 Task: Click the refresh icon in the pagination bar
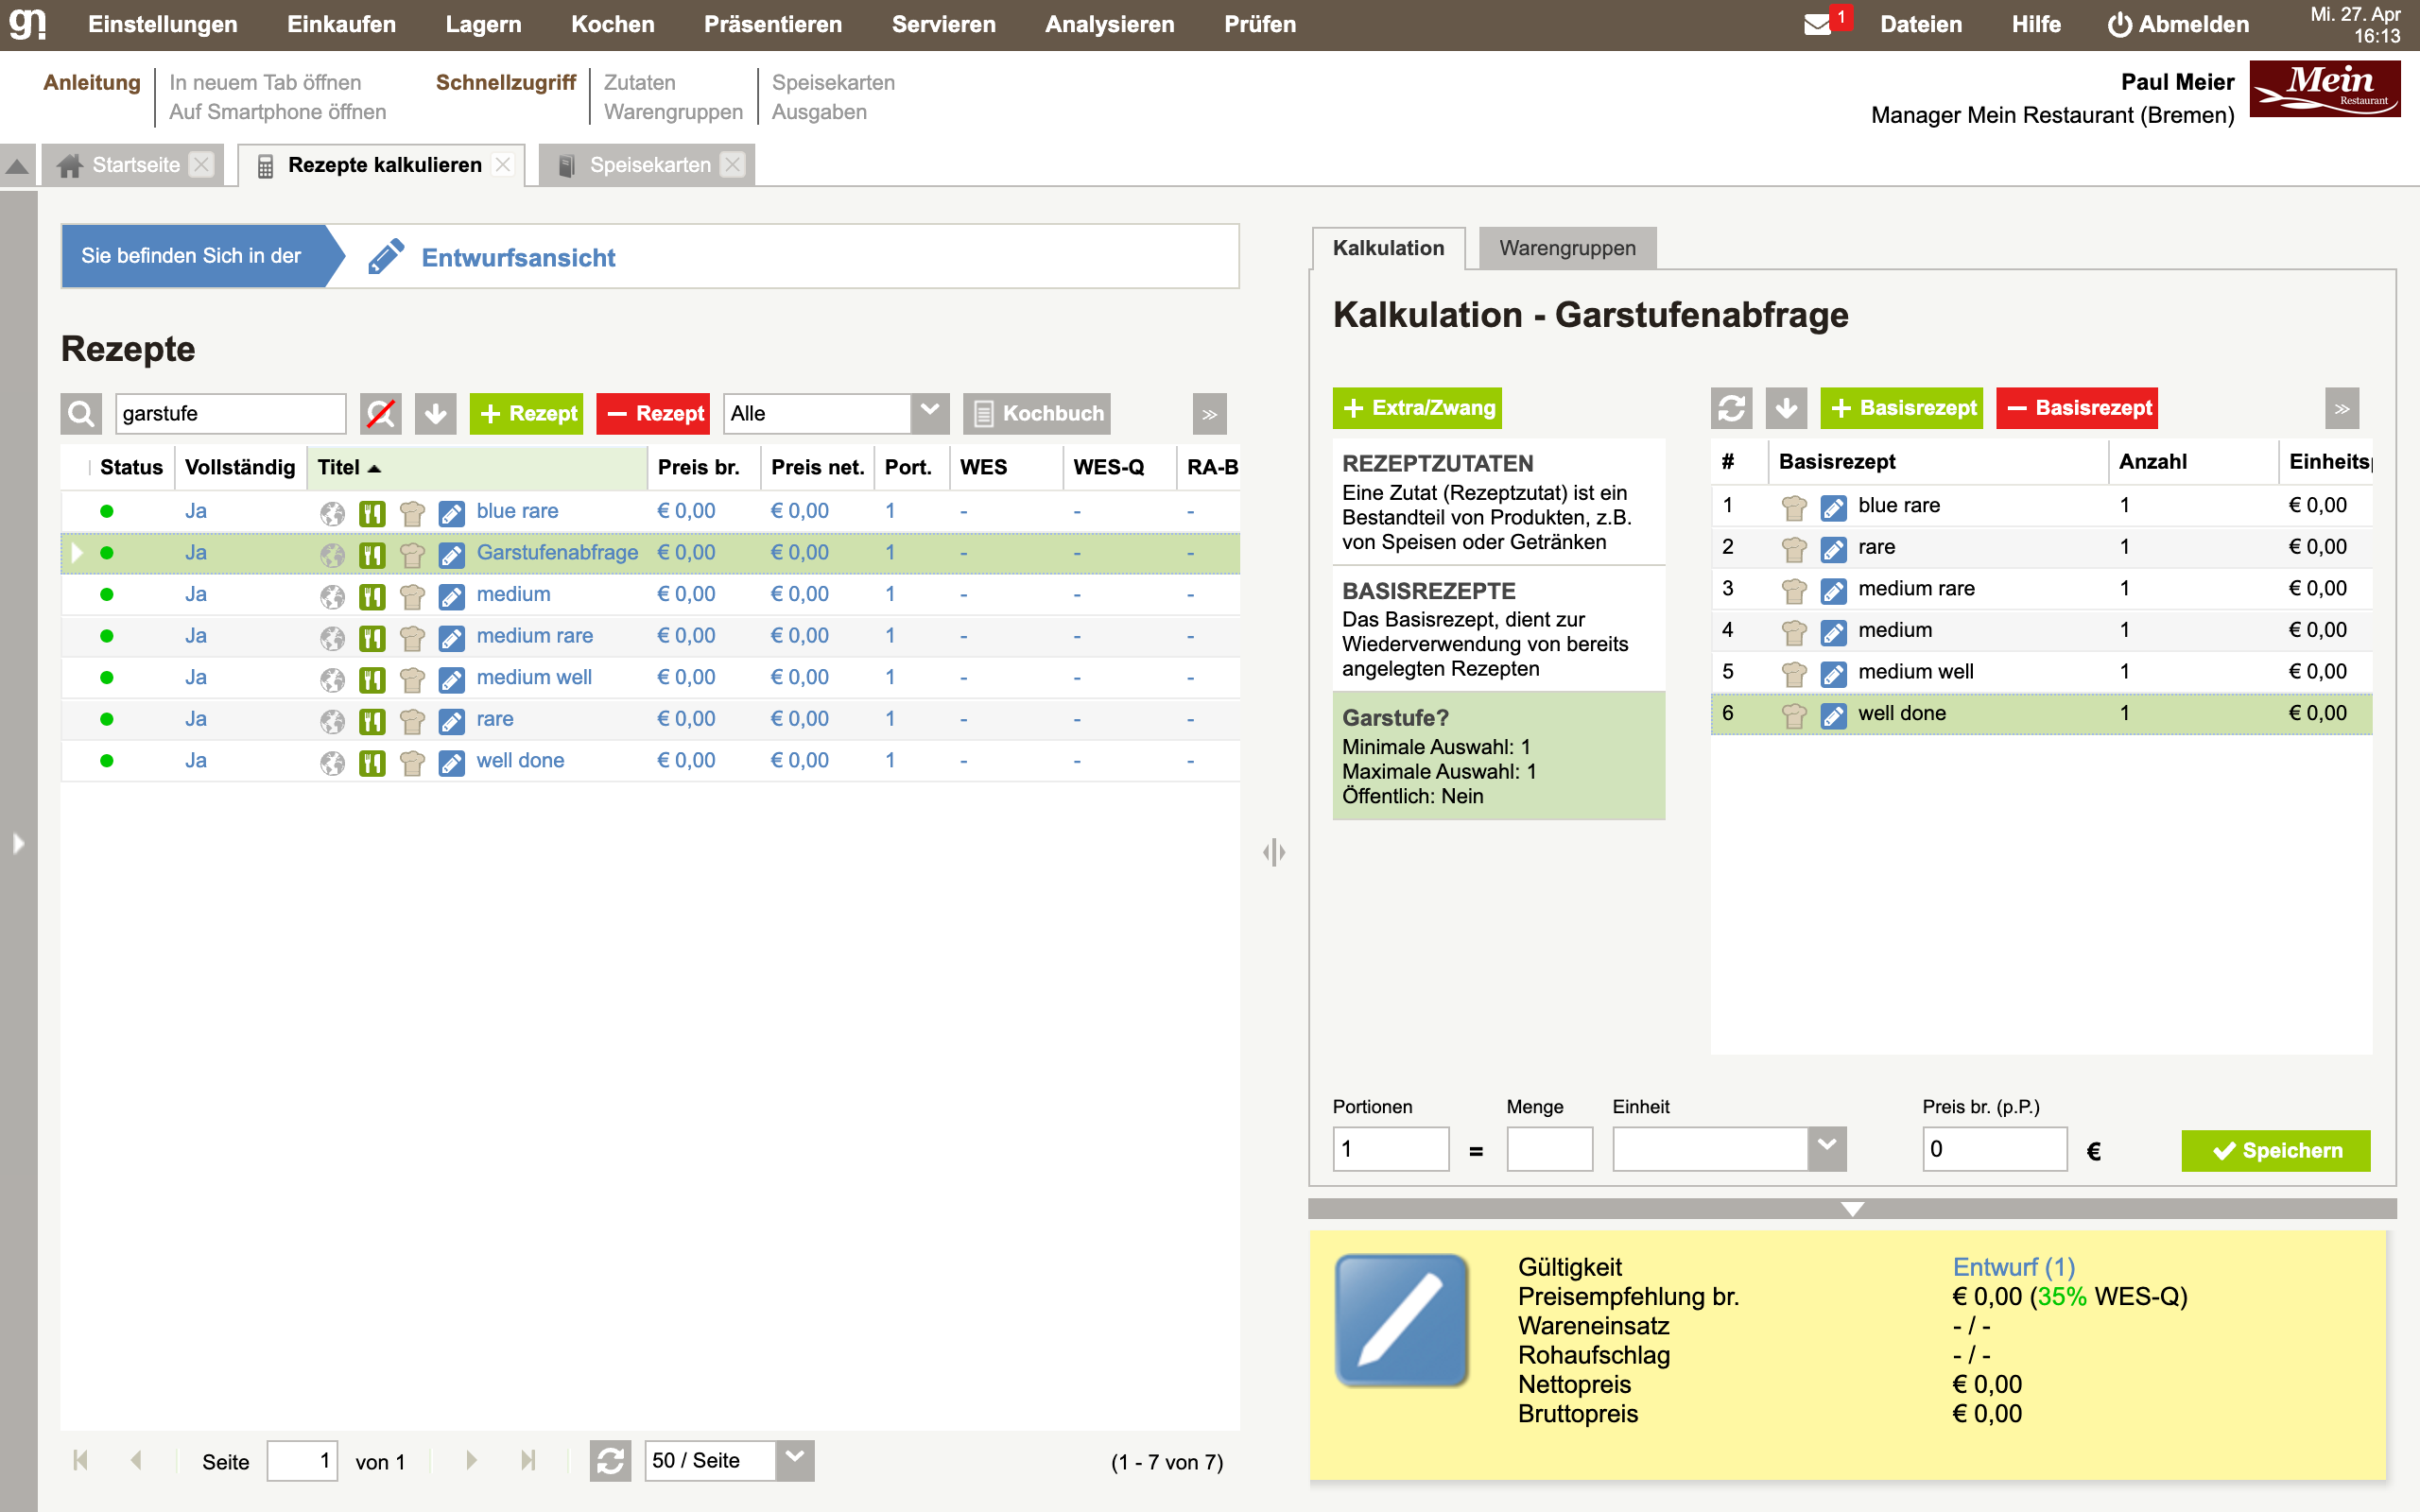(610, 1461)
